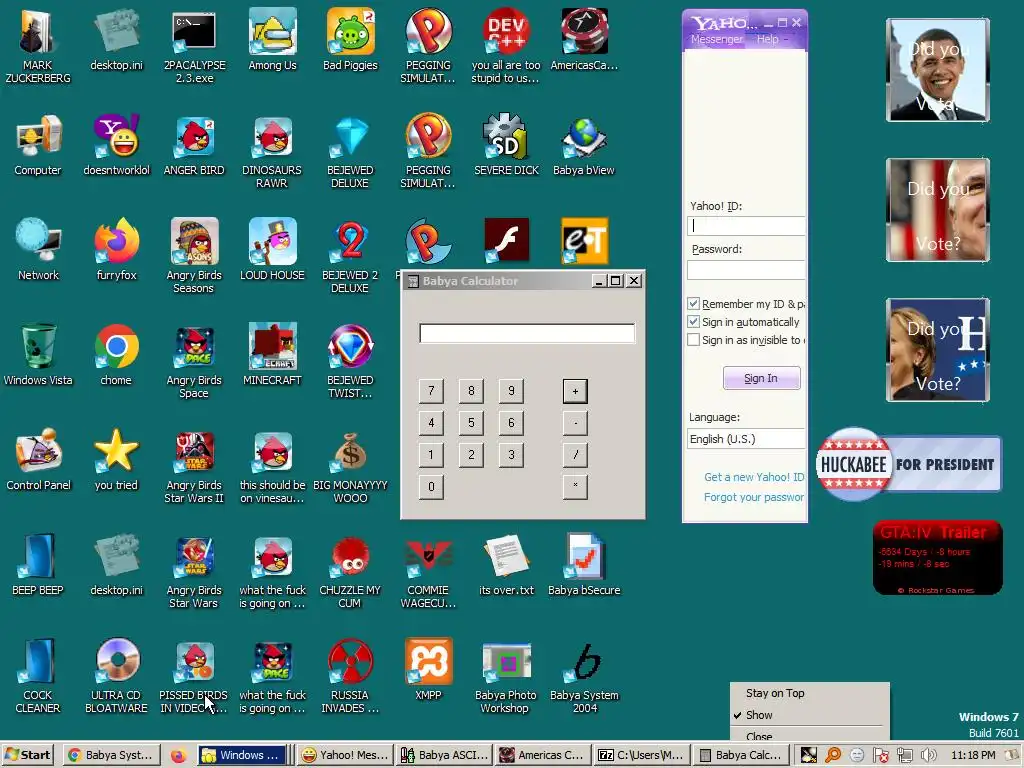
Task: Uncheck Sign in automatically
Action: [694, 322]
